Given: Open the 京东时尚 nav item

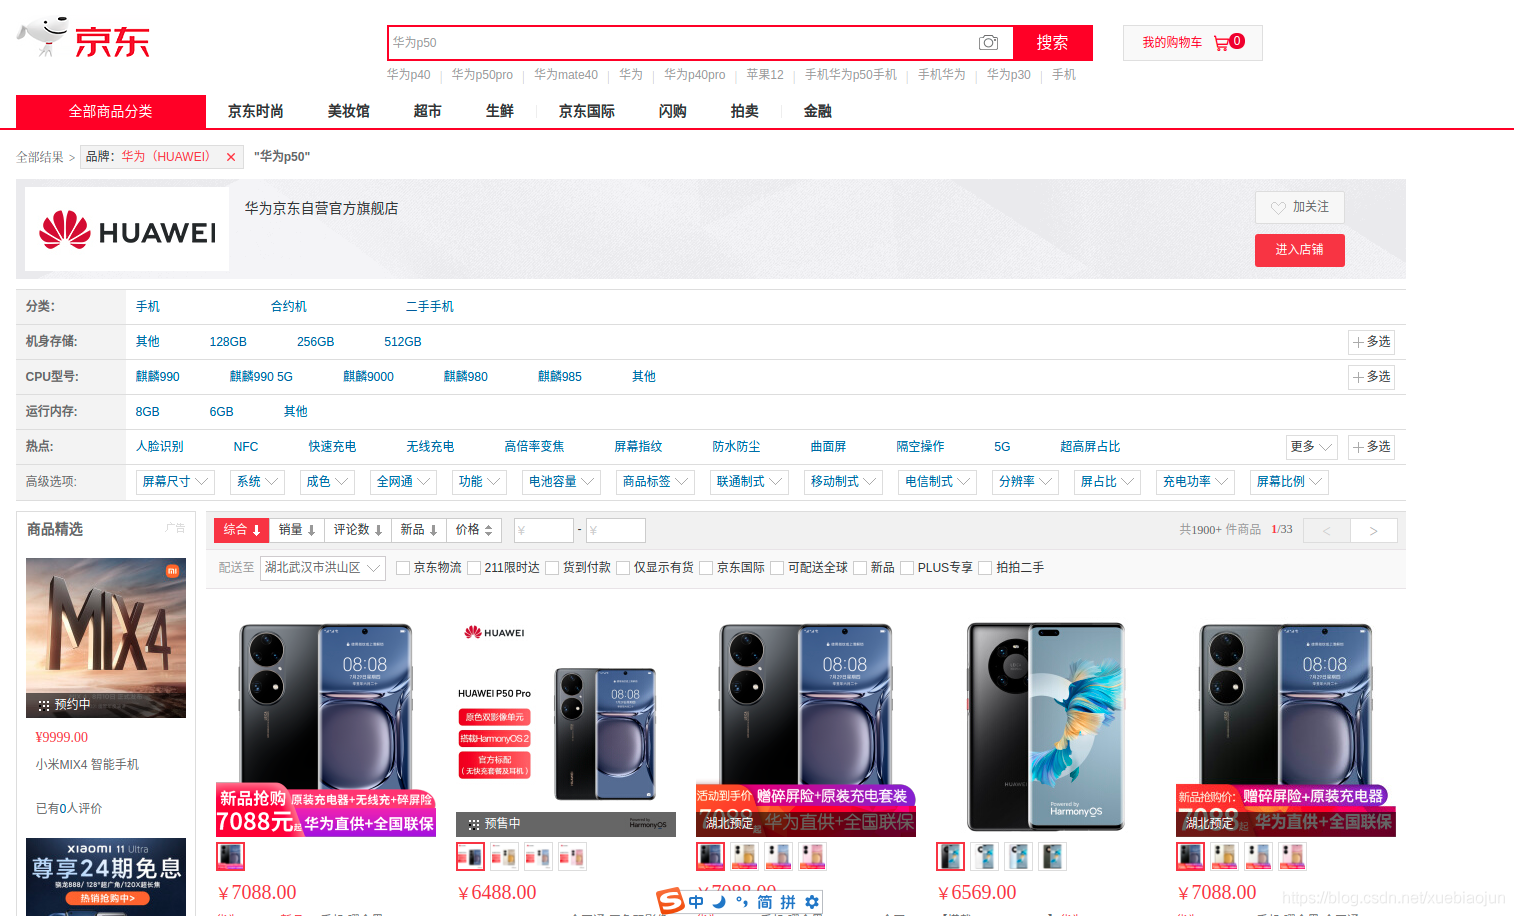Looking at the screenshot, I should 256,111.
